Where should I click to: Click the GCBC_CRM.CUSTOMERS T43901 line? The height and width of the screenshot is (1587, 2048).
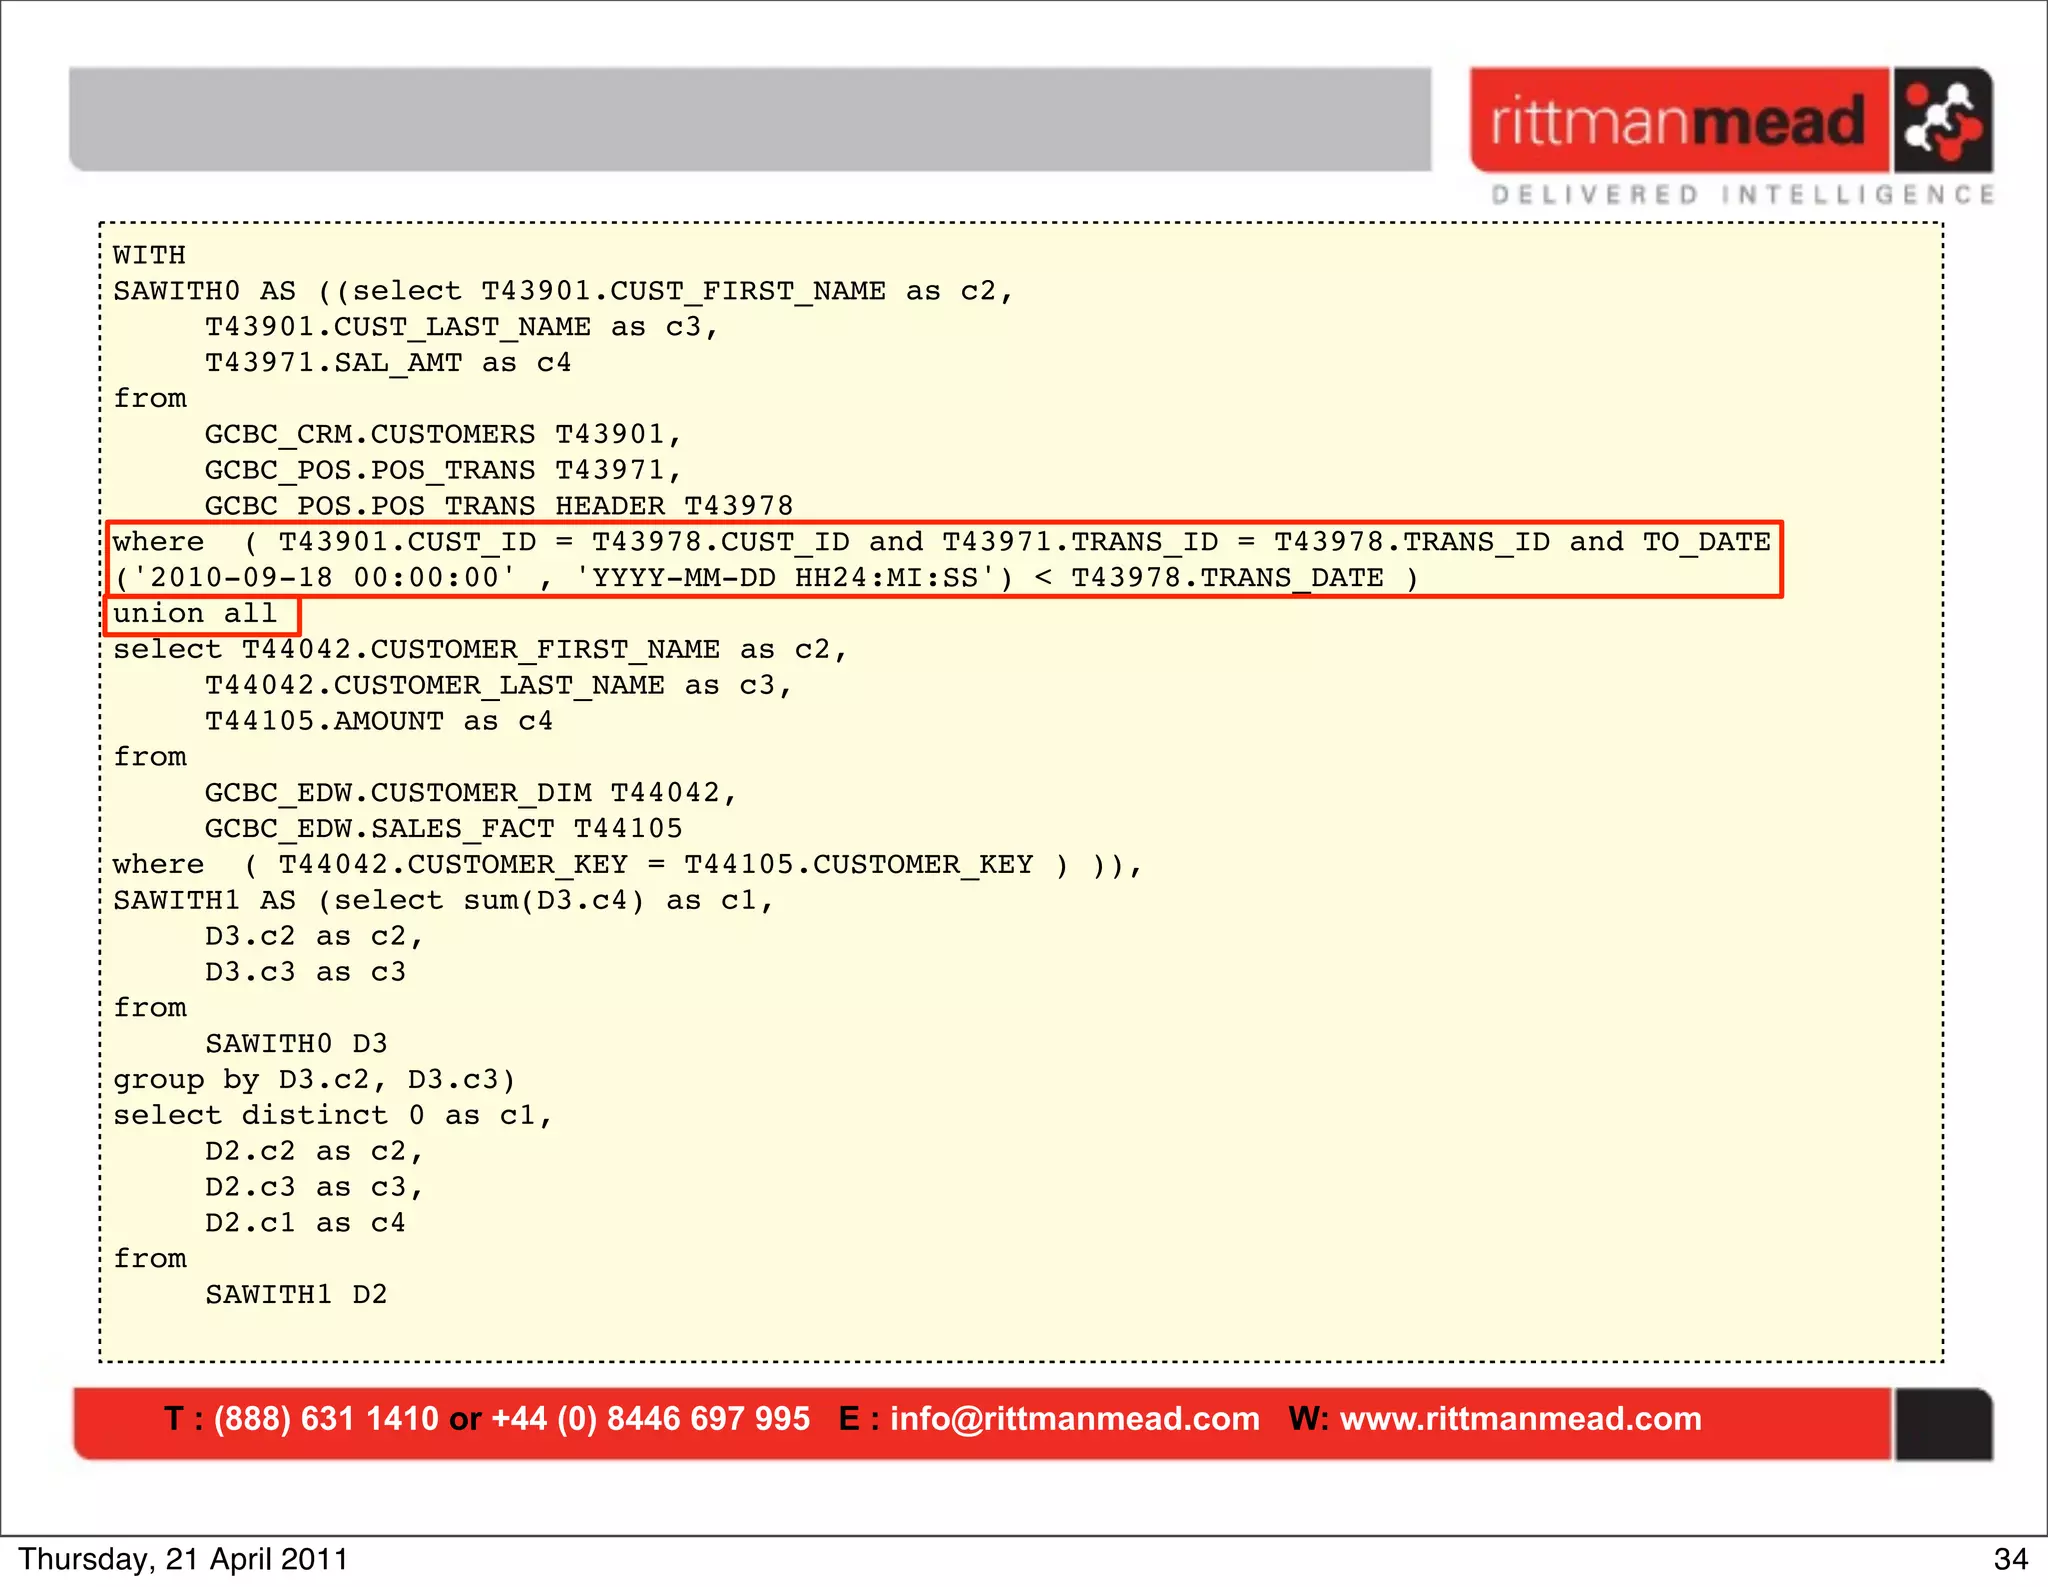[442, 434]
